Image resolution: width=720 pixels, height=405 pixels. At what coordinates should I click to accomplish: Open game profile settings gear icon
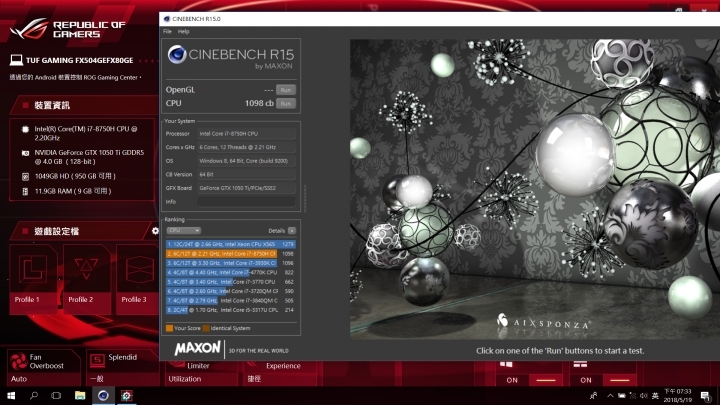[x=155, y=231]
